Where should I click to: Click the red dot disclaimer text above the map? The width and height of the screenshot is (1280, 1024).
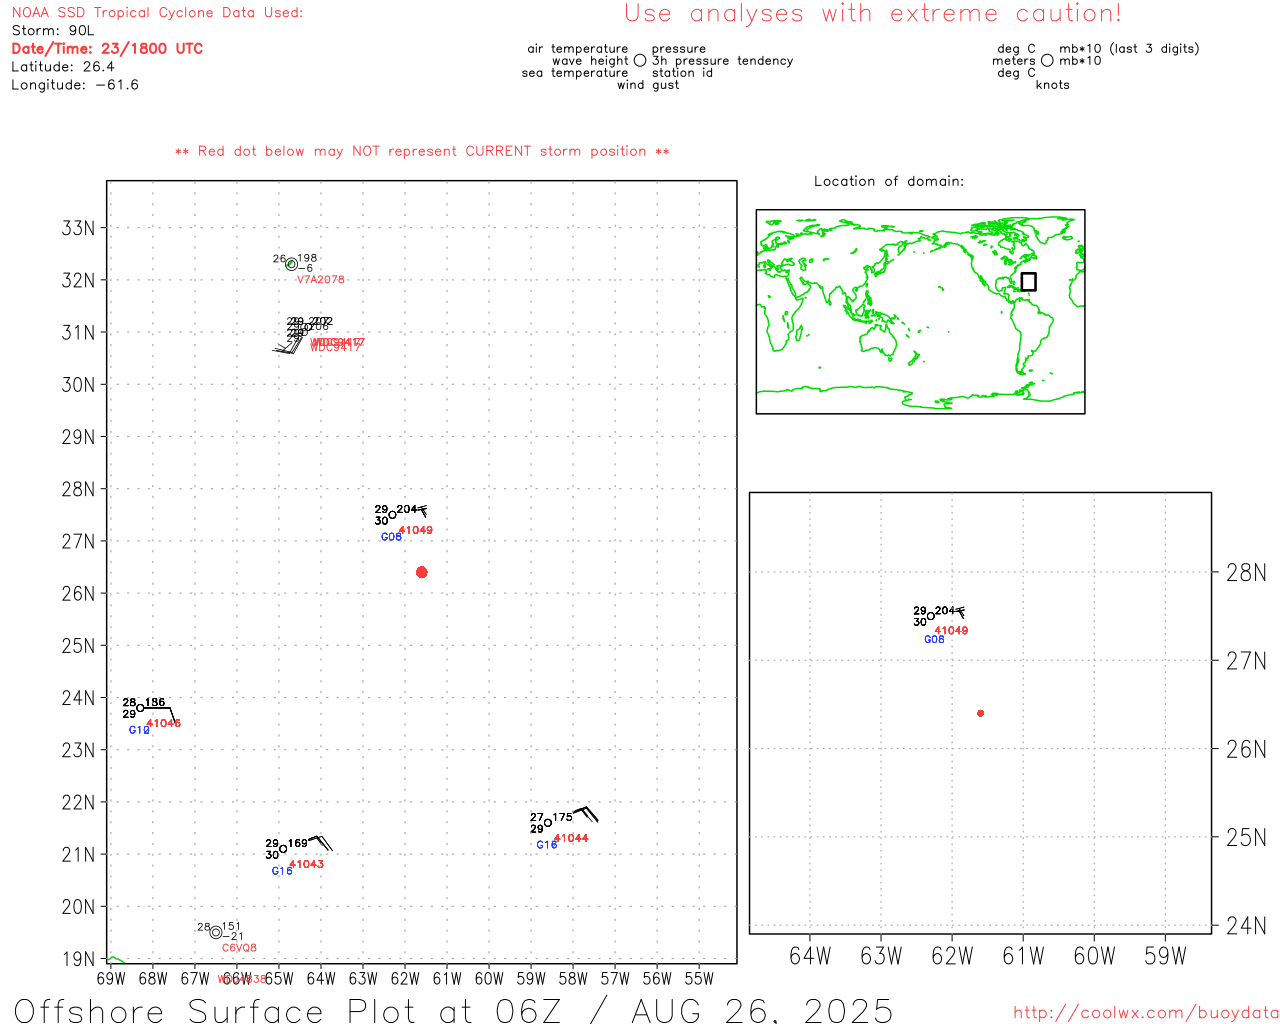click(x=422, y=152)
